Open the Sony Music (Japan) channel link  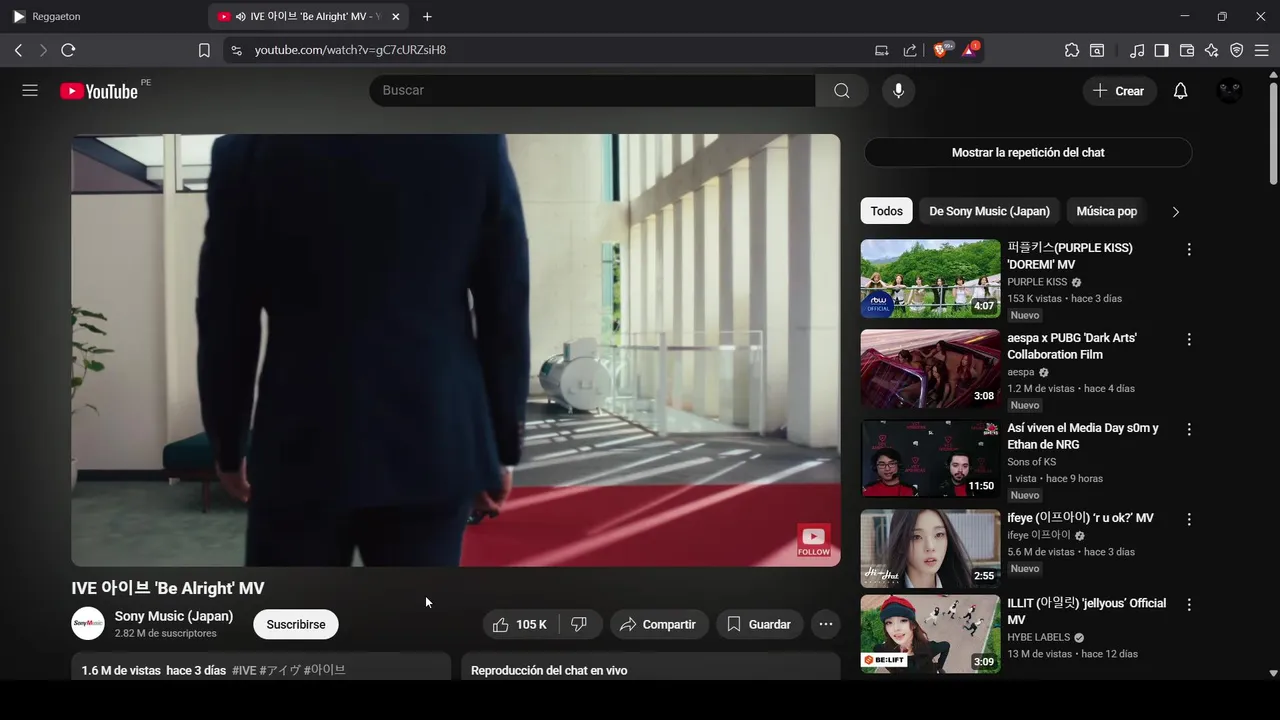coord(174,616)
